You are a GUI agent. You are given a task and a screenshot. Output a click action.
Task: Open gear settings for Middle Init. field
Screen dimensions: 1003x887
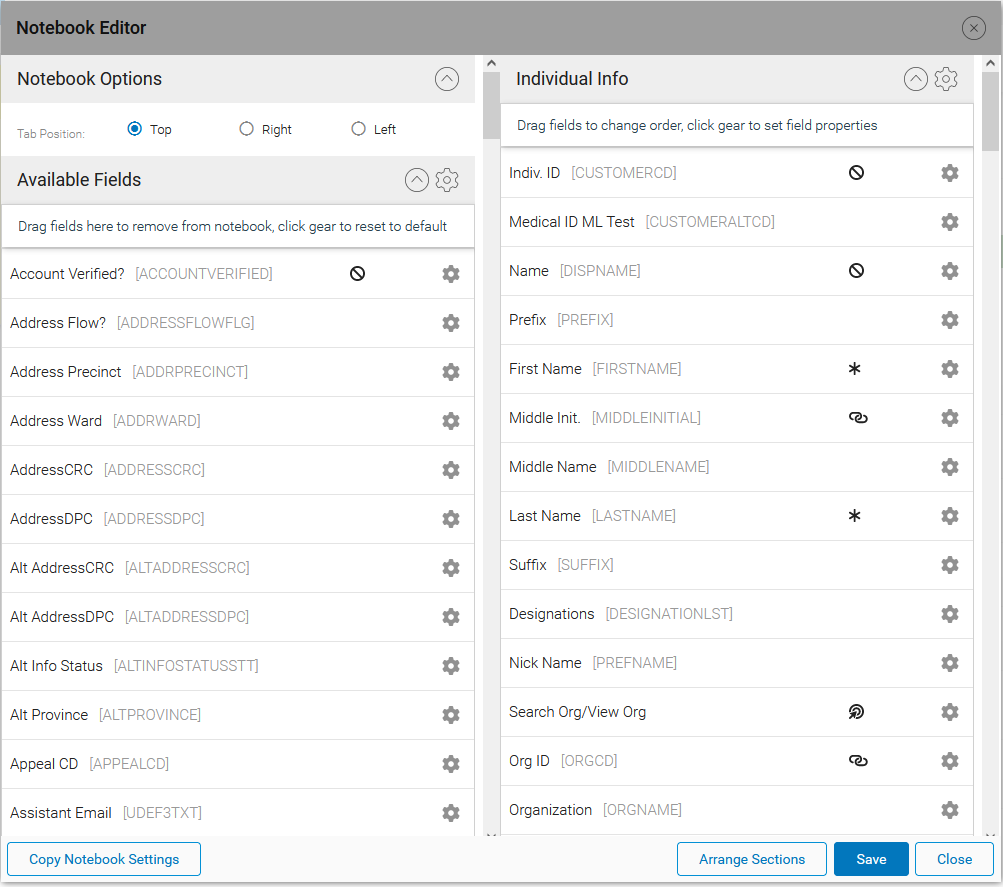[x=950, y=418]
